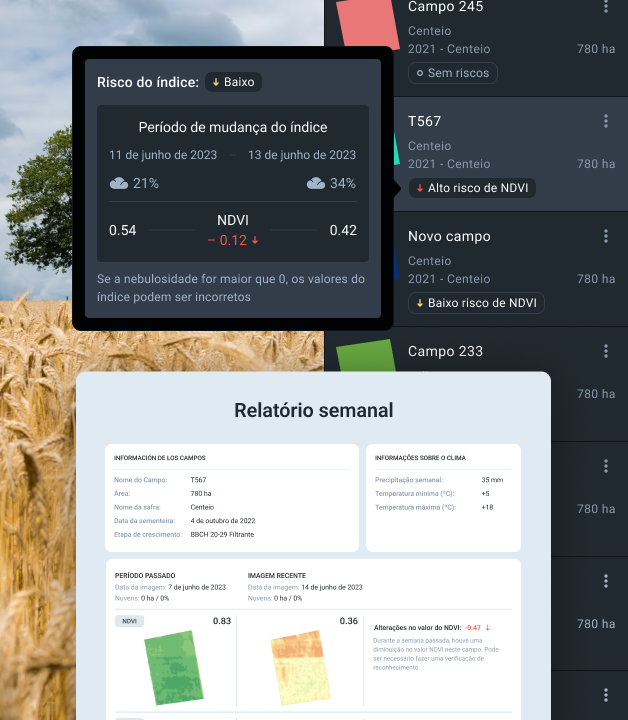Click the cloud icon next to 21%
628x720 pixels.
tap(119, 183)
